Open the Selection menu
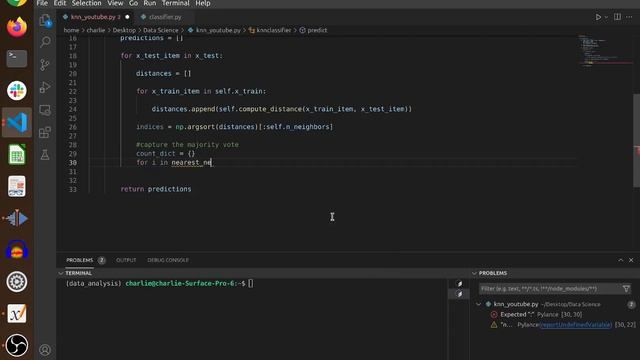Screen dimensions: 640x360 (x=86, y=3)
